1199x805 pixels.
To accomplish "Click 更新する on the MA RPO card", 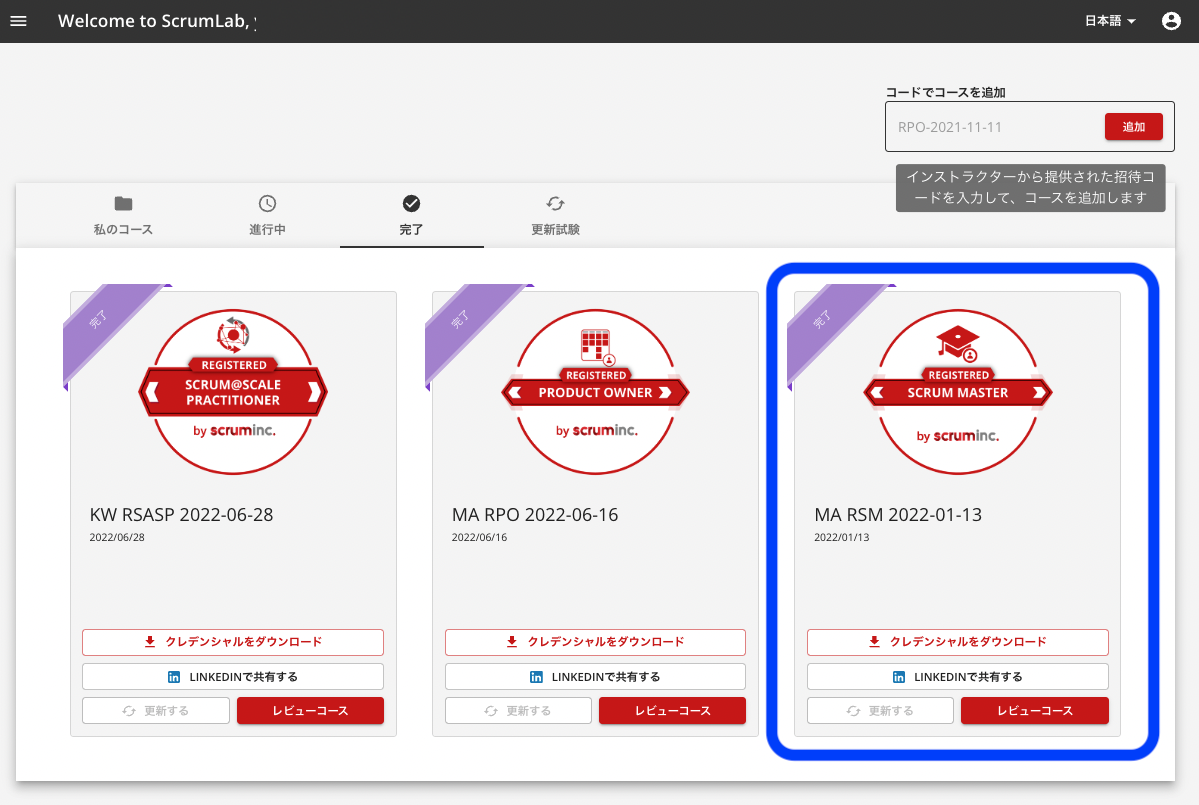I will (x=518, y=711).
